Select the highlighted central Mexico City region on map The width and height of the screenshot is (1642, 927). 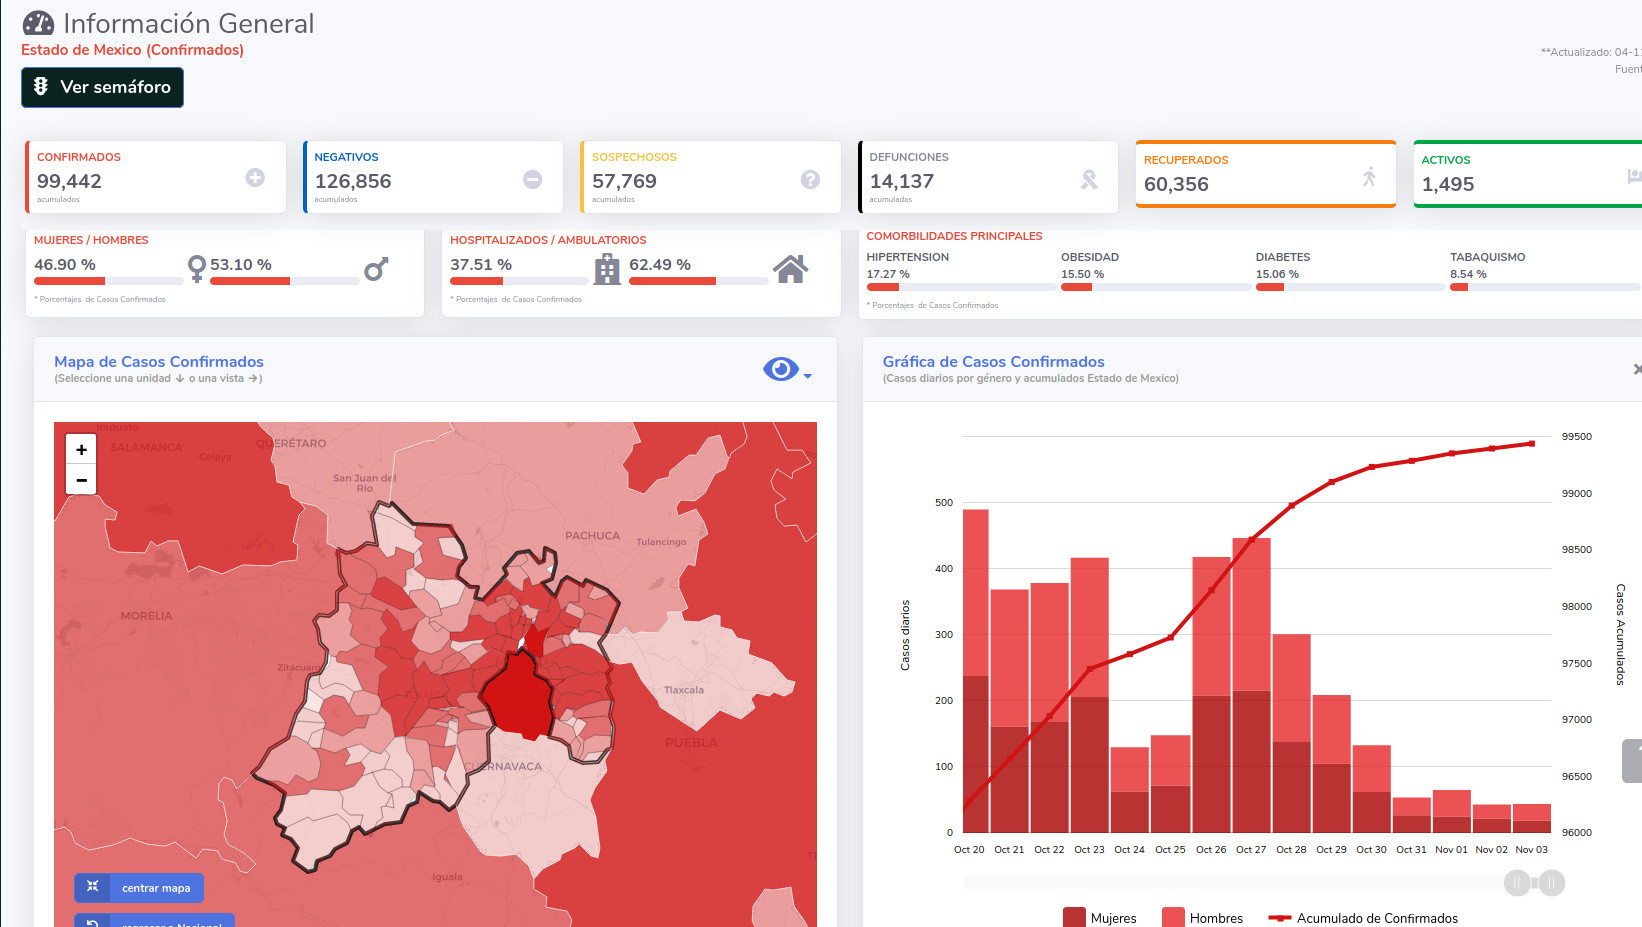pyautogui.click(x=518, y=695)
